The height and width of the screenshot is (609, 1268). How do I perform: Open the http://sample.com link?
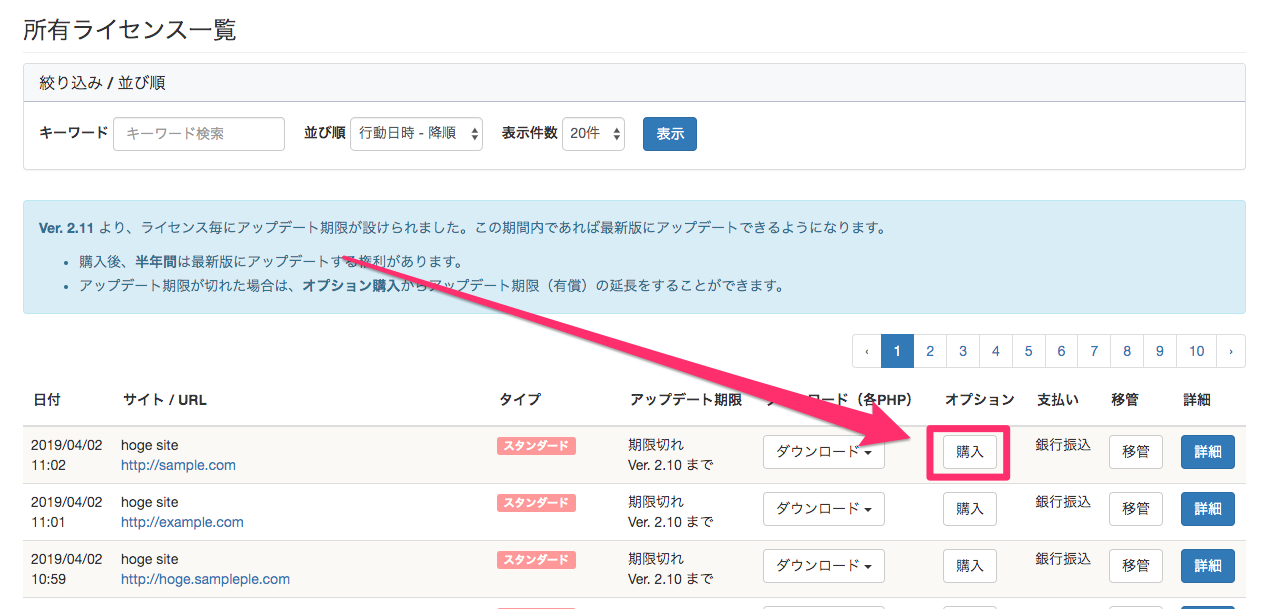(x=178, y=465)
